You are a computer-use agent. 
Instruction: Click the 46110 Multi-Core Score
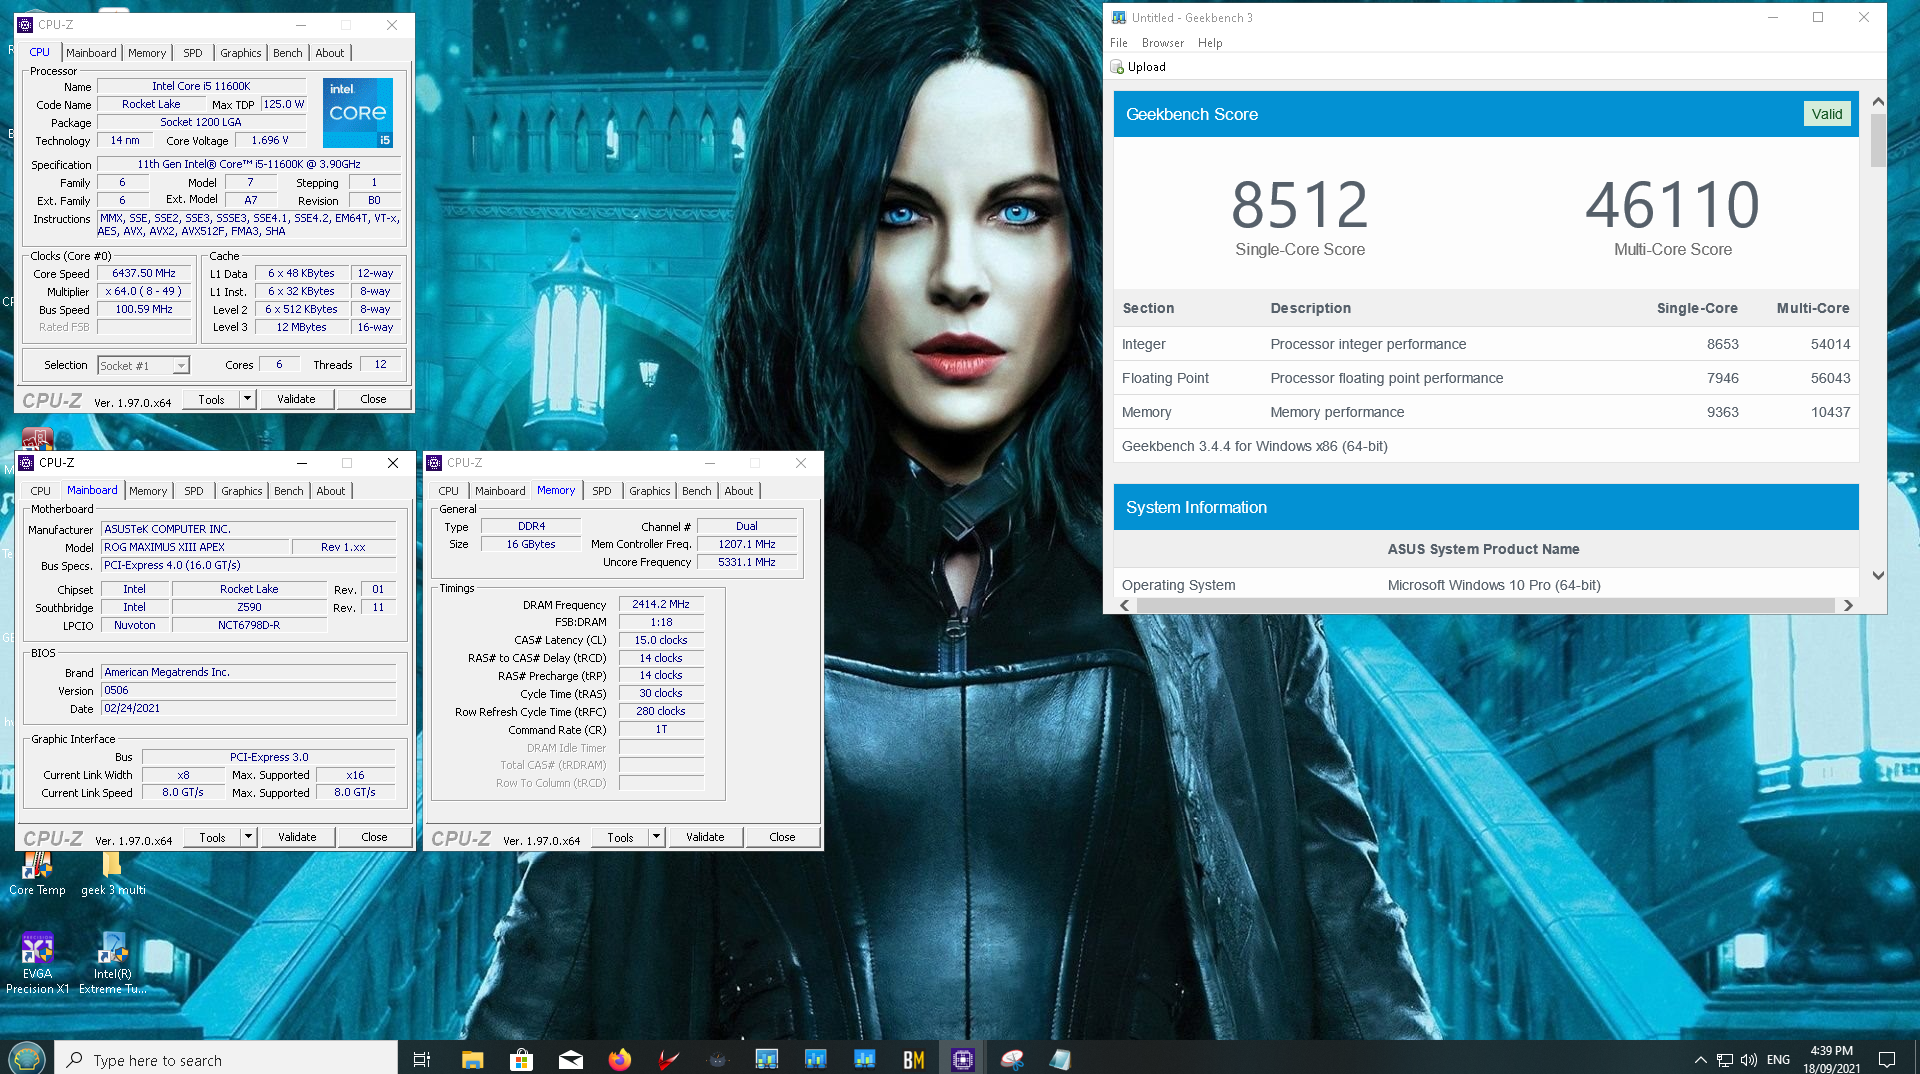point(1672,205)
